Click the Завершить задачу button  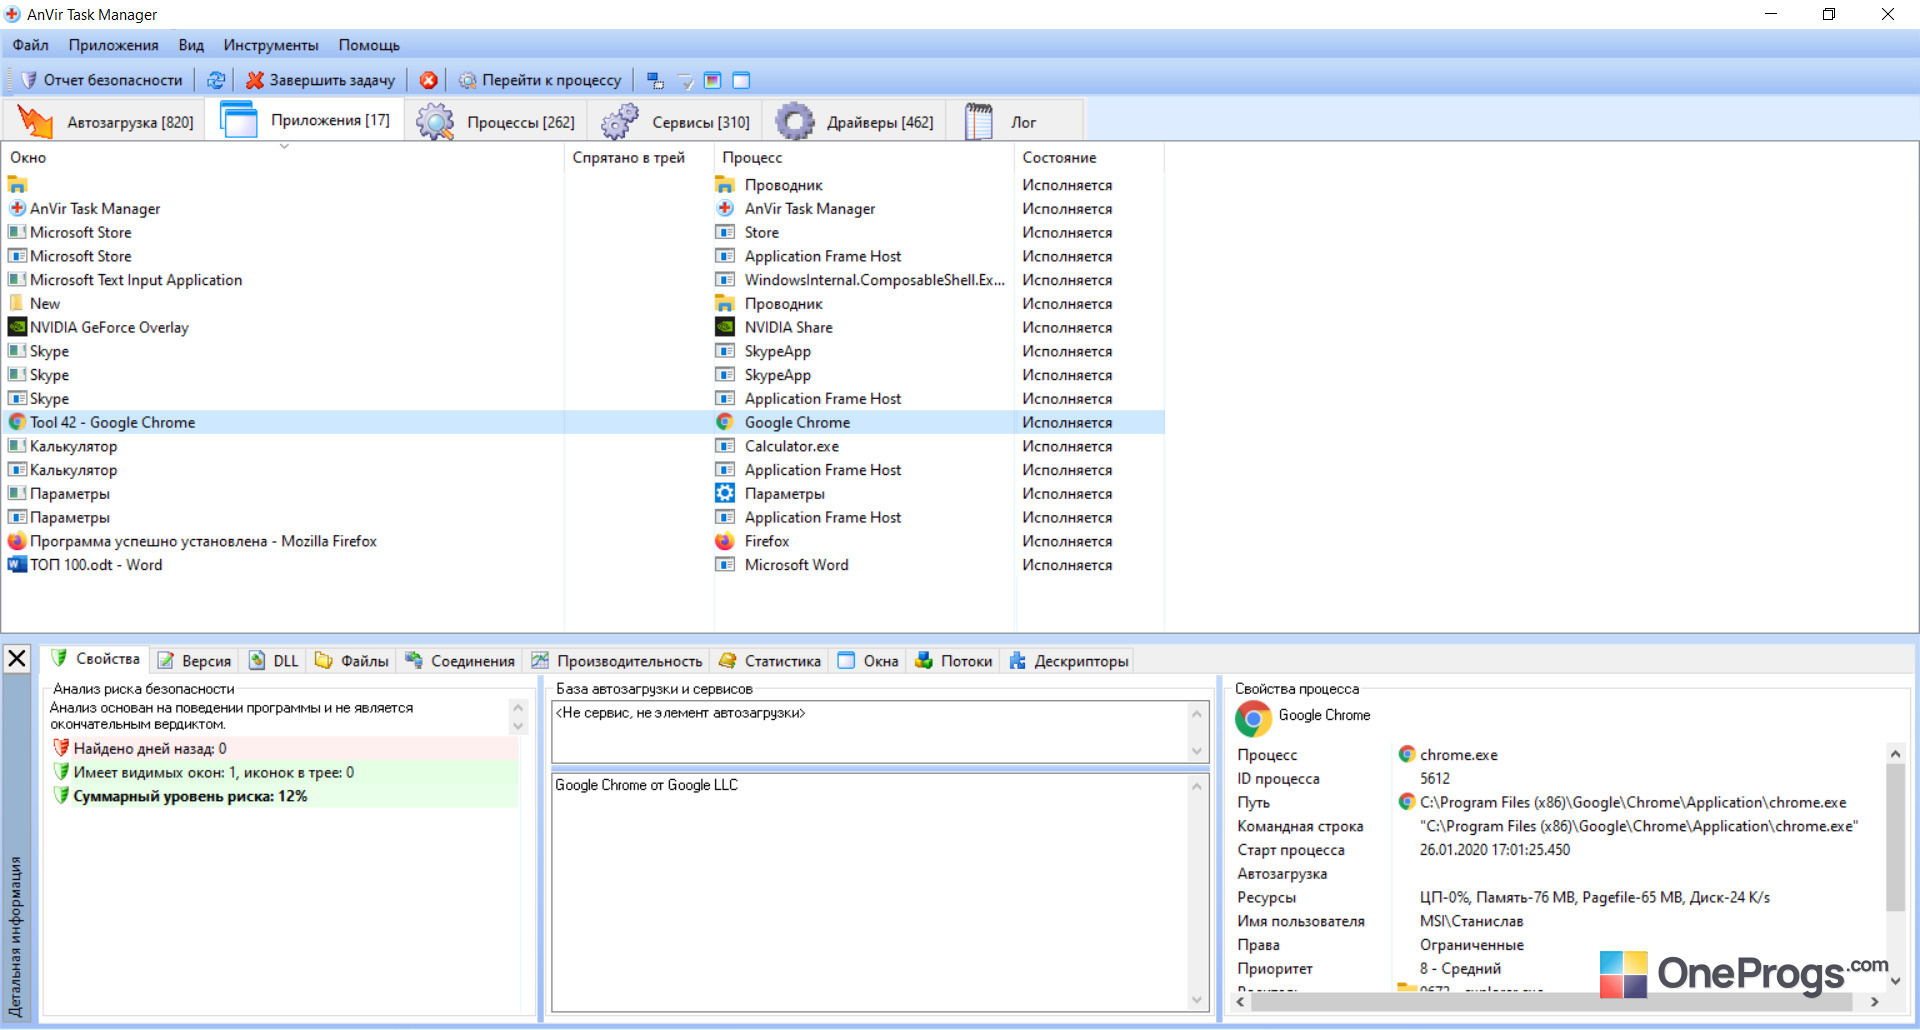[321, 80]
